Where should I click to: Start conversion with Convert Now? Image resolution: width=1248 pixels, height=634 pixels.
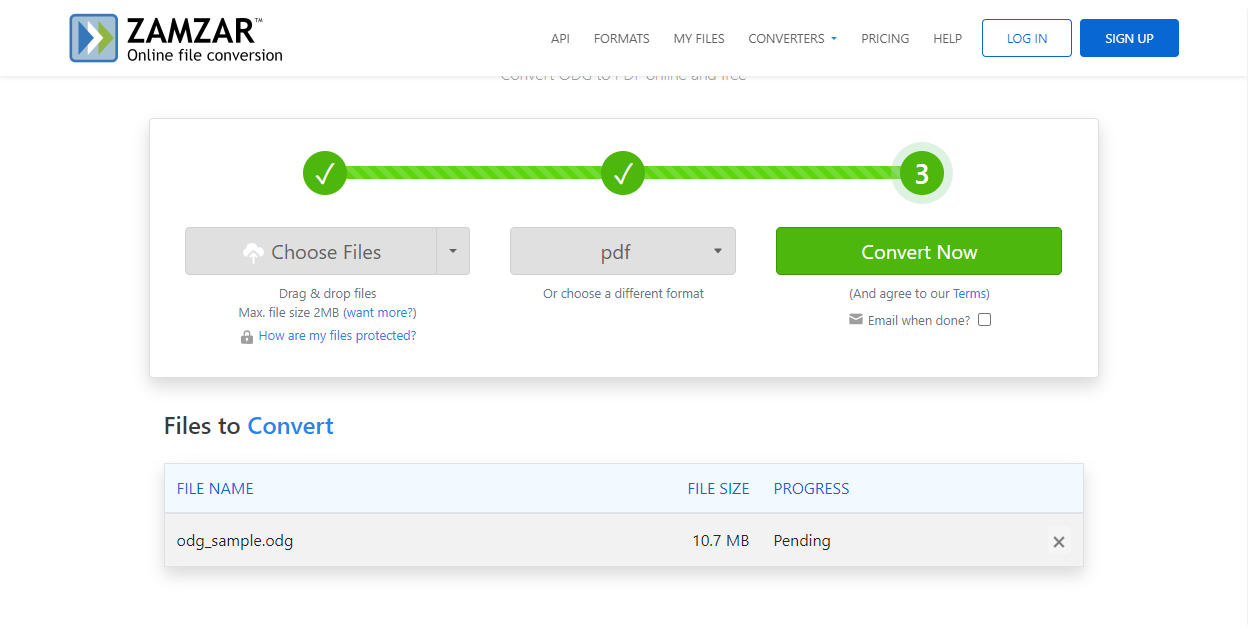tap(919, 251)
